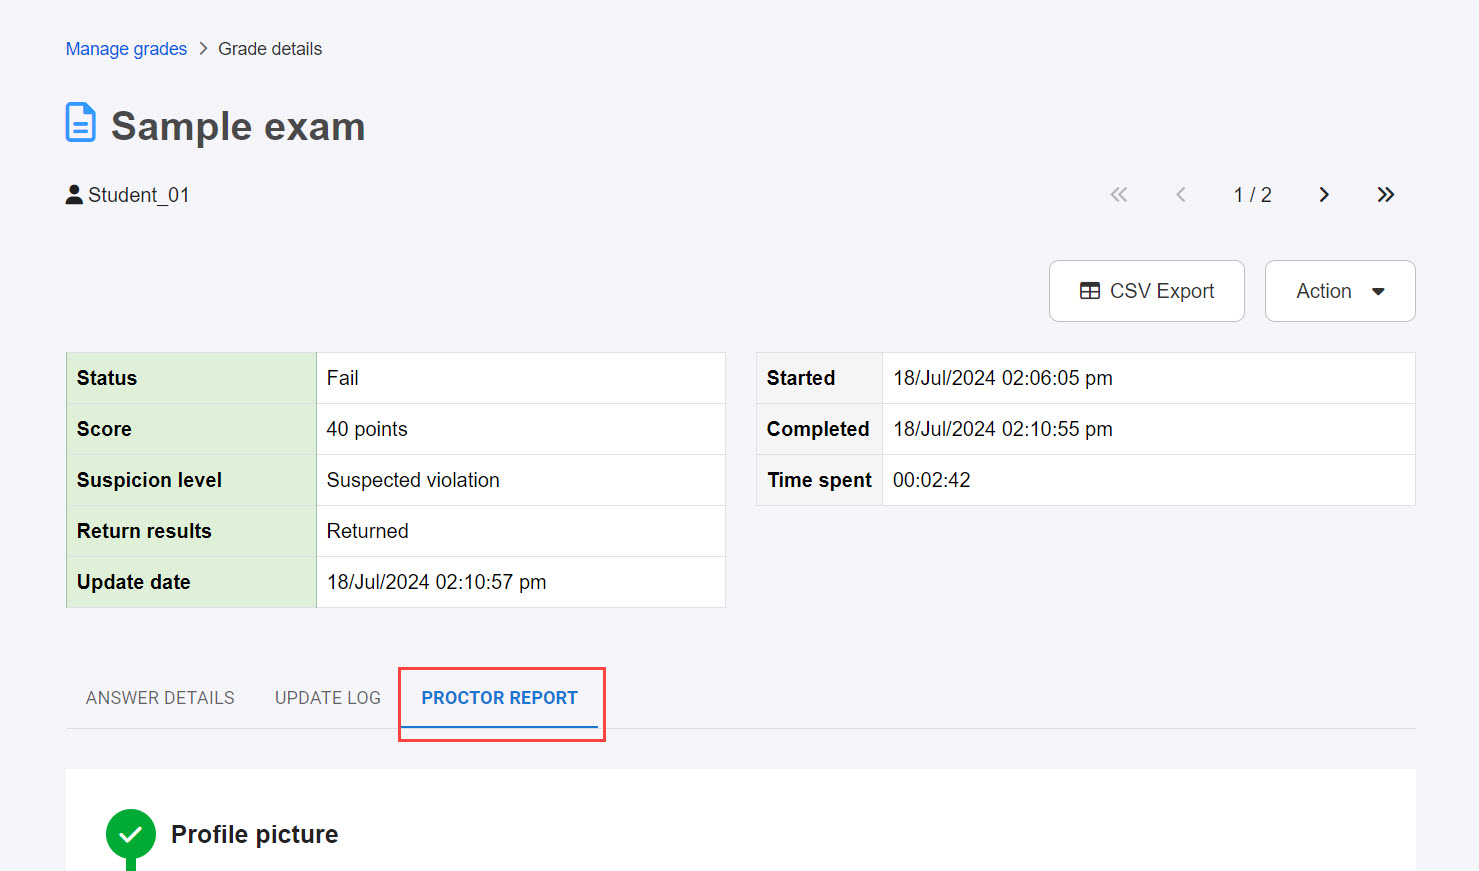Click the Update date value 02:10:57 pm
This screenshot has width=1479, height=871.
[x=437, y=582]
